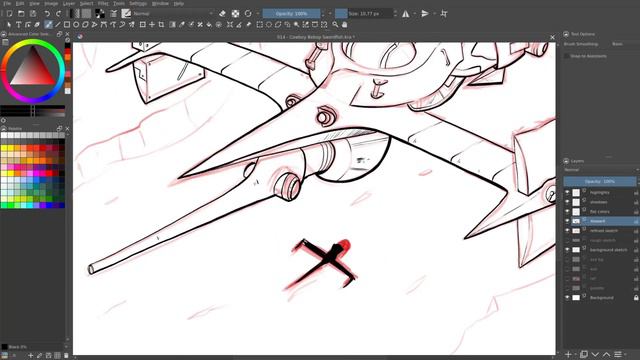640x360 pixels.
Task: Select the Polygon tool
Action: click(x=85, y=24)
